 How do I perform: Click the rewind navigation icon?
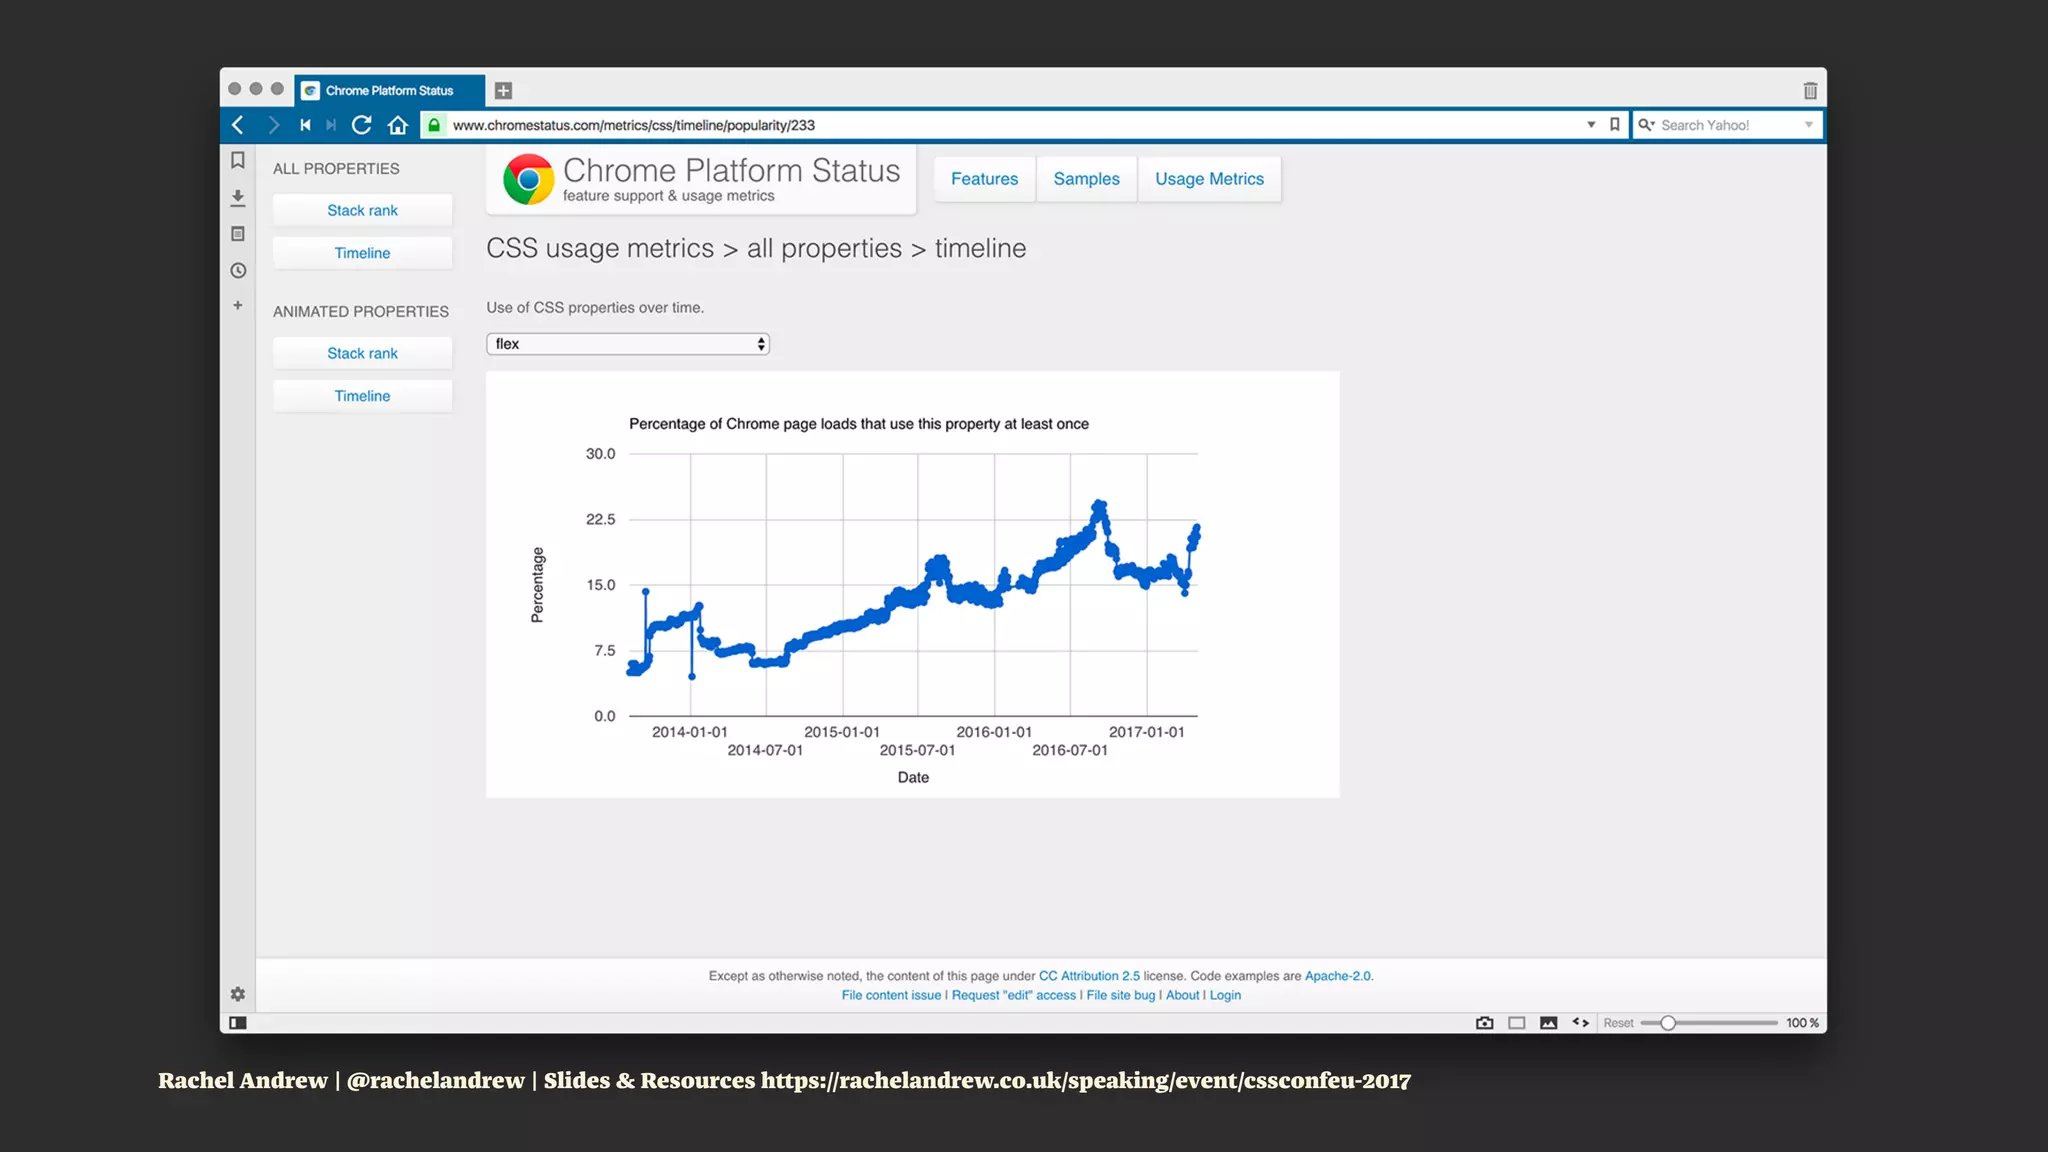tap(305, 125)
